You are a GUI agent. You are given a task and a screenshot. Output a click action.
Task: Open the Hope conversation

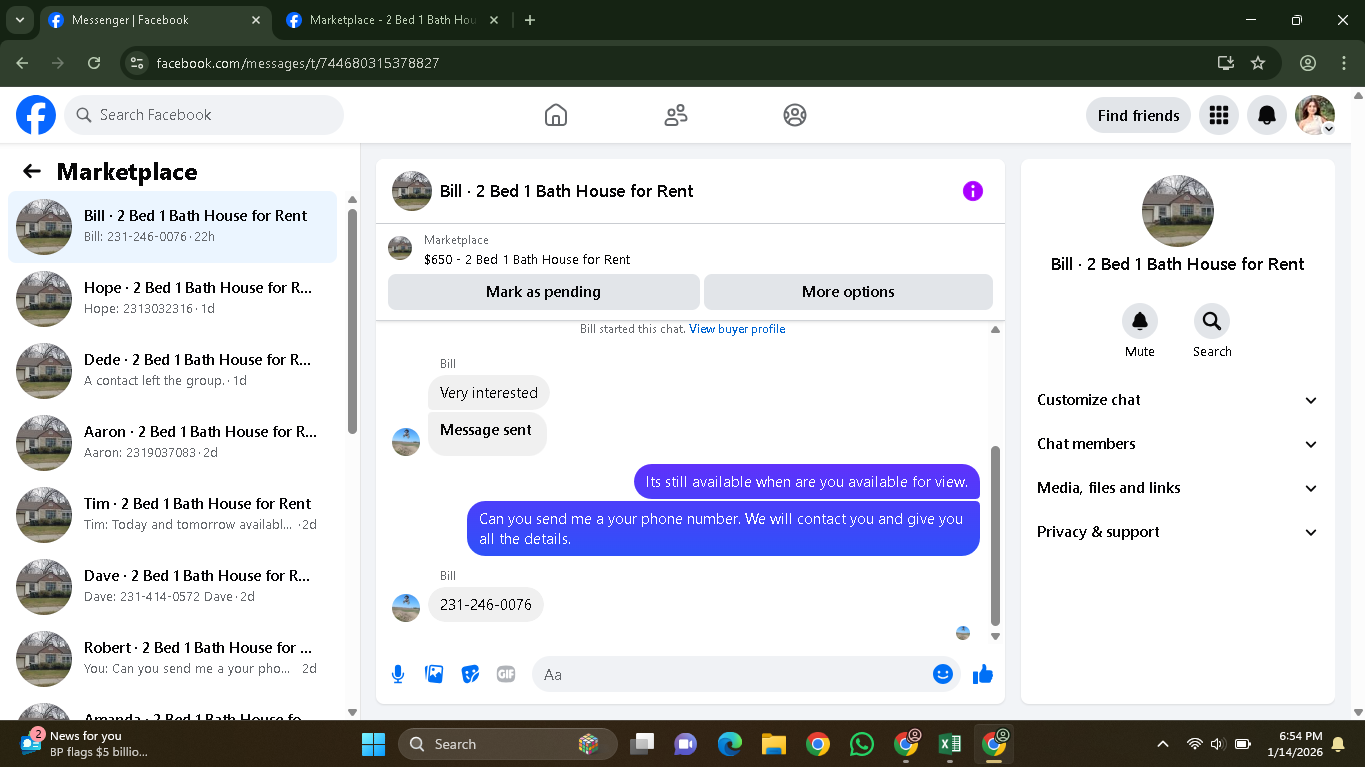click(x=173, y=298)
